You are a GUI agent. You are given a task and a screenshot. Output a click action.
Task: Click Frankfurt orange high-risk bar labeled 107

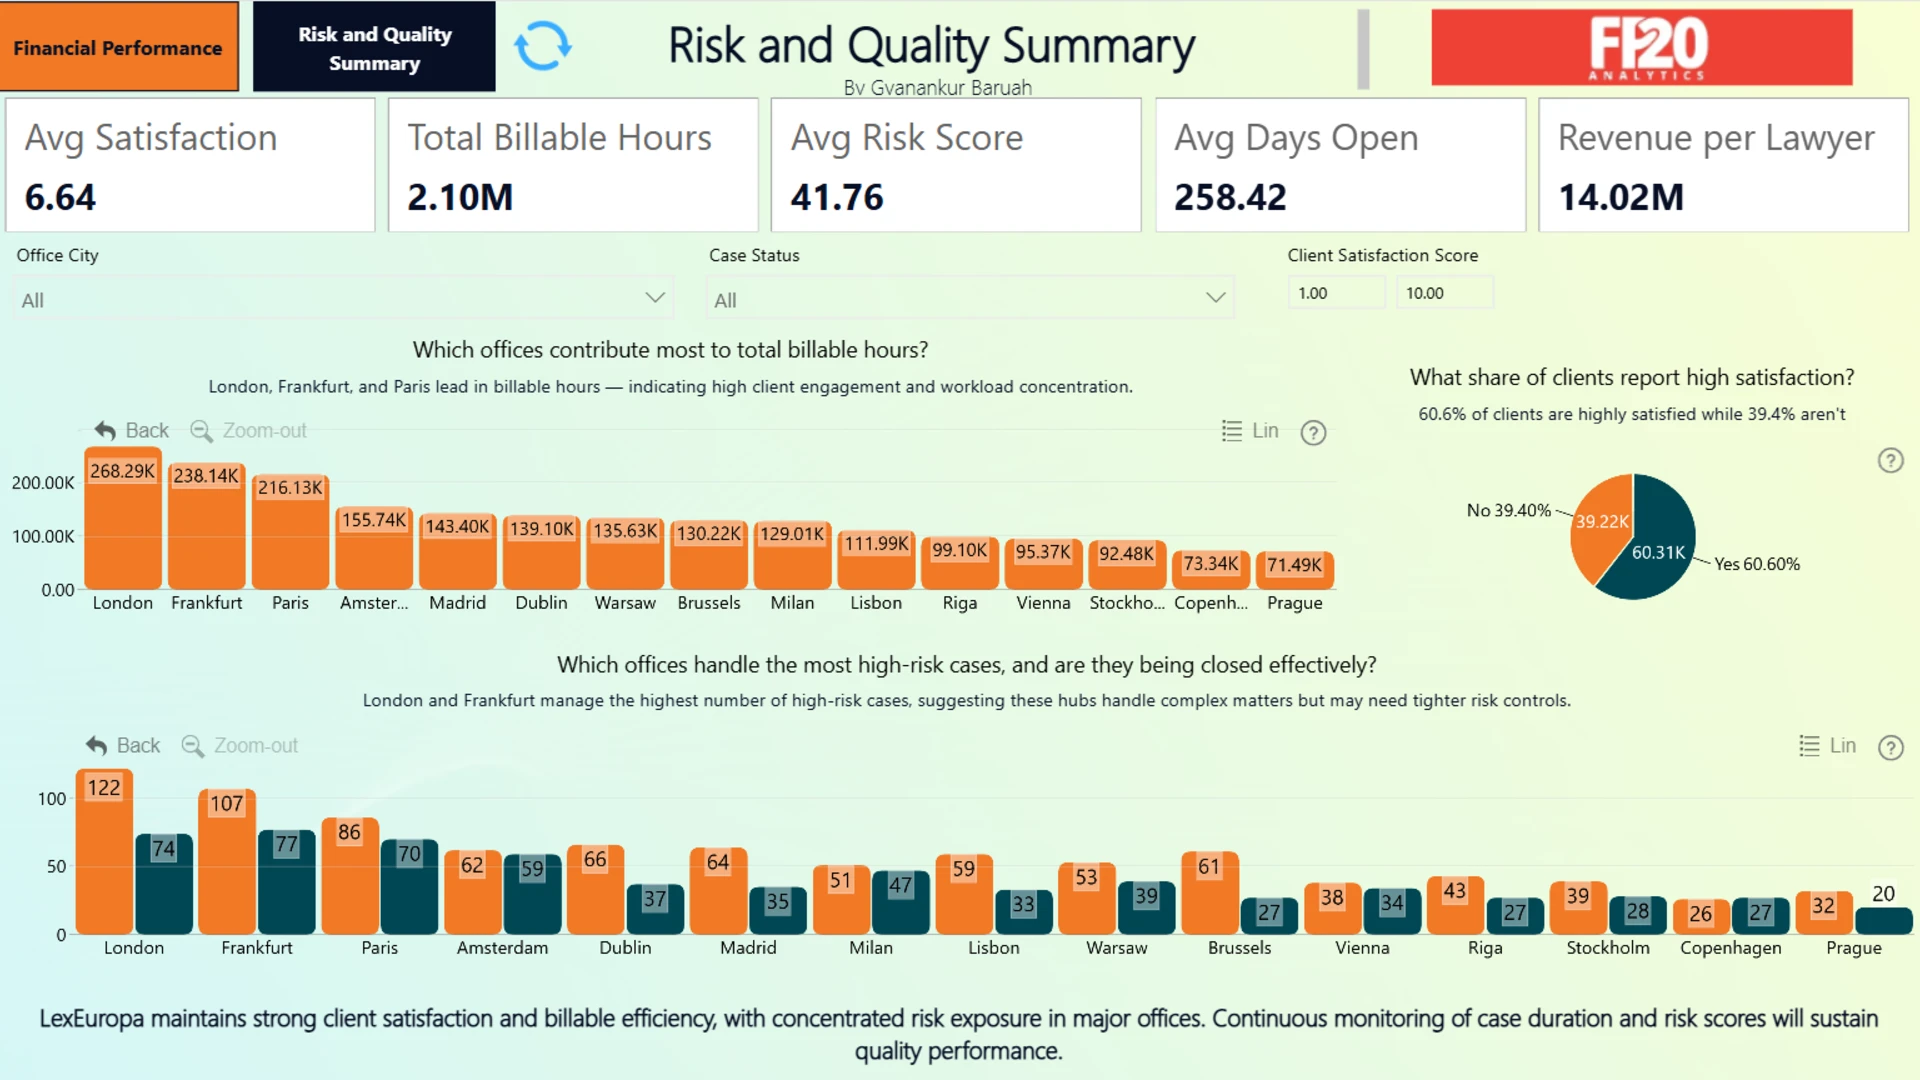(x=227, y=862)
